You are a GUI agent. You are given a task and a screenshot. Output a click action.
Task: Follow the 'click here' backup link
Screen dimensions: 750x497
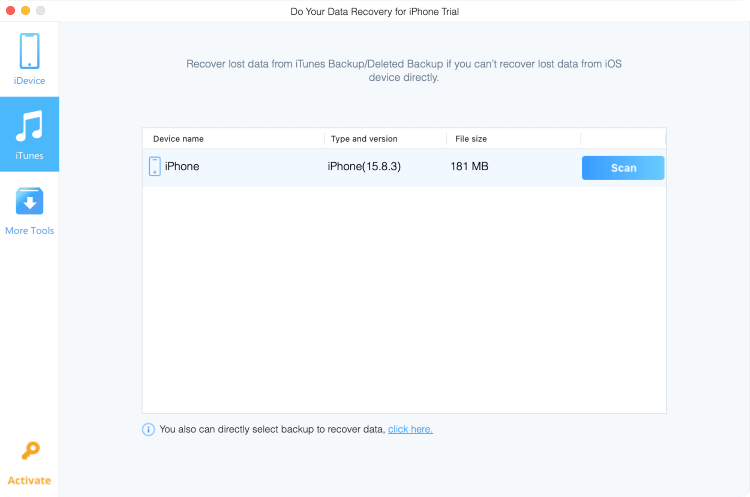[x=410, y=429]
